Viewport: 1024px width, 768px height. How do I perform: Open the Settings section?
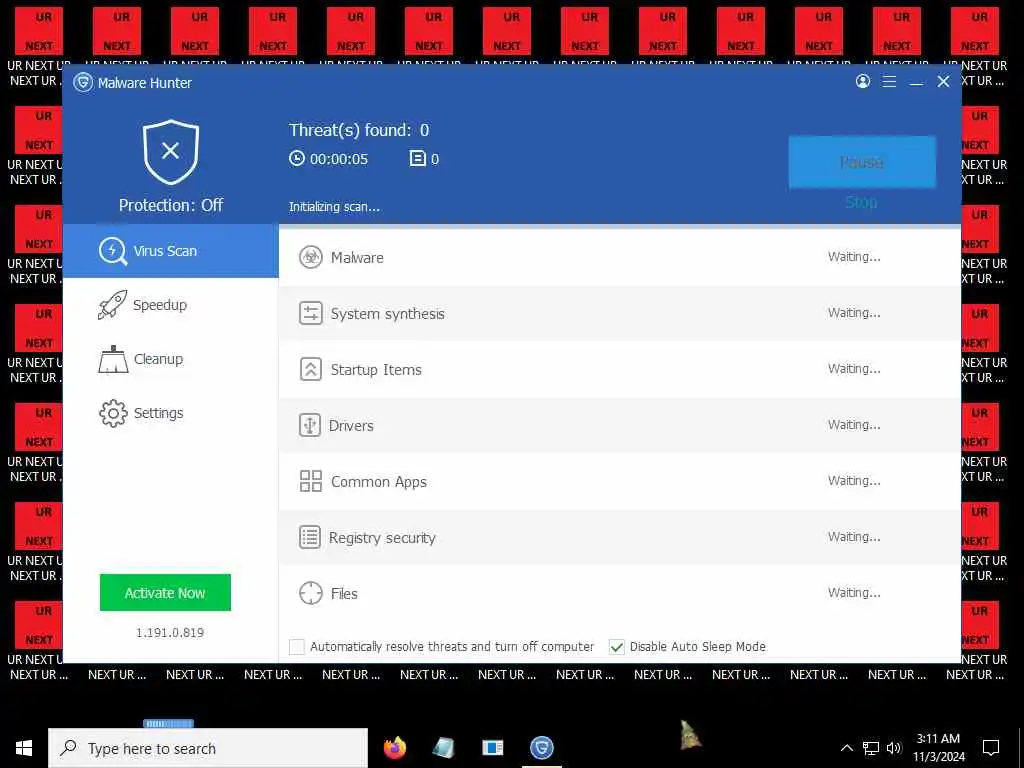(171, 413)
